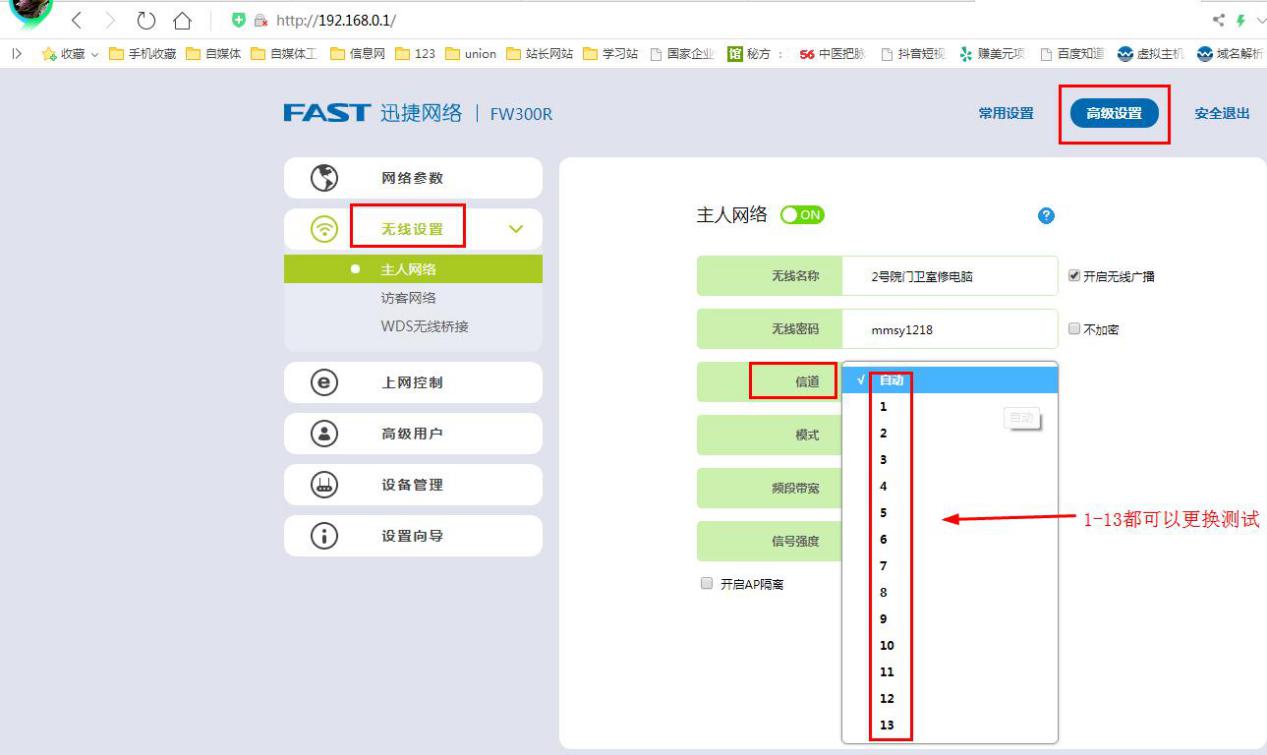
Task: Open the help question-mark icon beside 主人网络
Action: point(1044,216)
